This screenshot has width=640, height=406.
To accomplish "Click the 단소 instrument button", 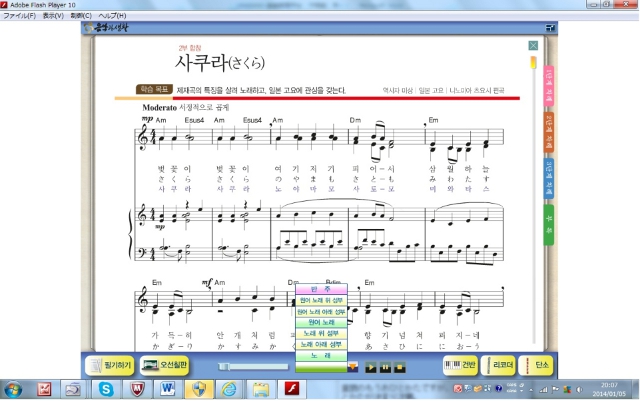I will 536,365.
